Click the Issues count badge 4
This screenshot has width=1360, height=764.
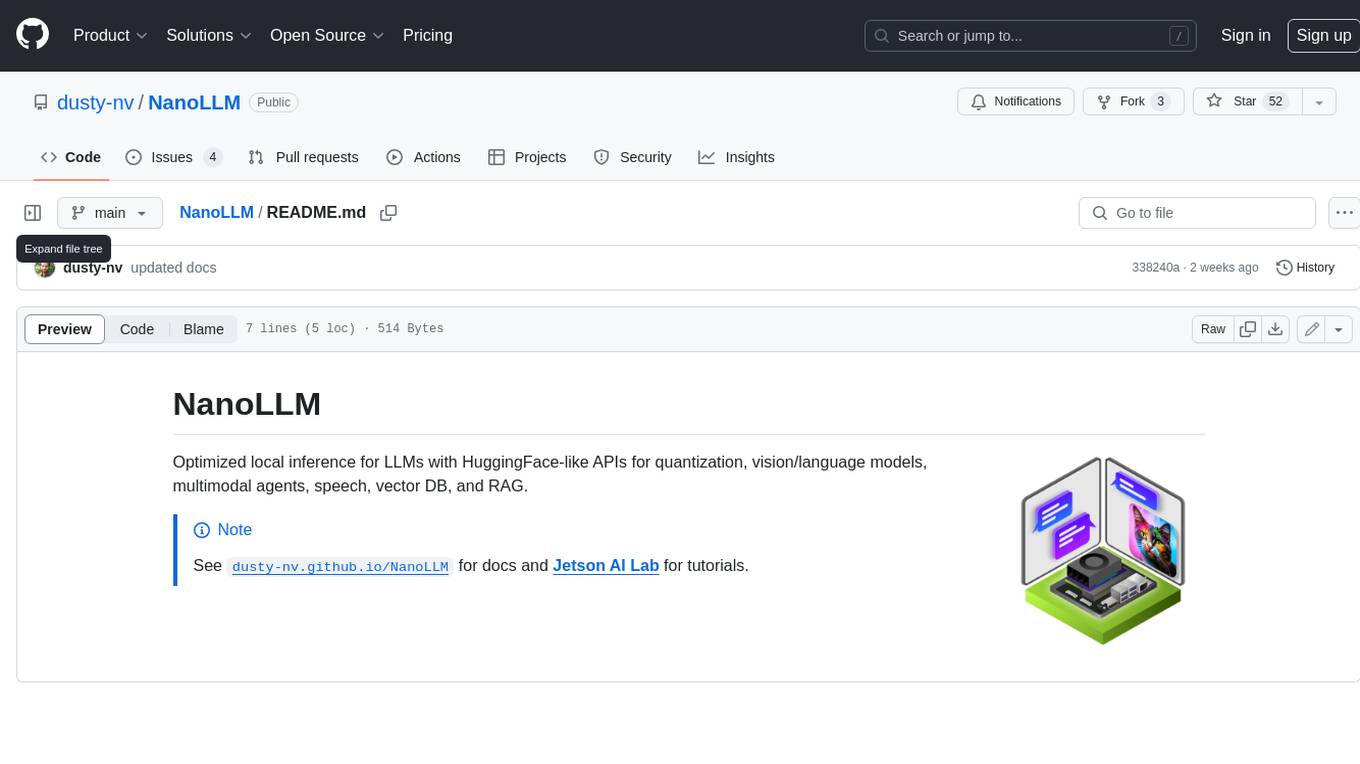212,157
